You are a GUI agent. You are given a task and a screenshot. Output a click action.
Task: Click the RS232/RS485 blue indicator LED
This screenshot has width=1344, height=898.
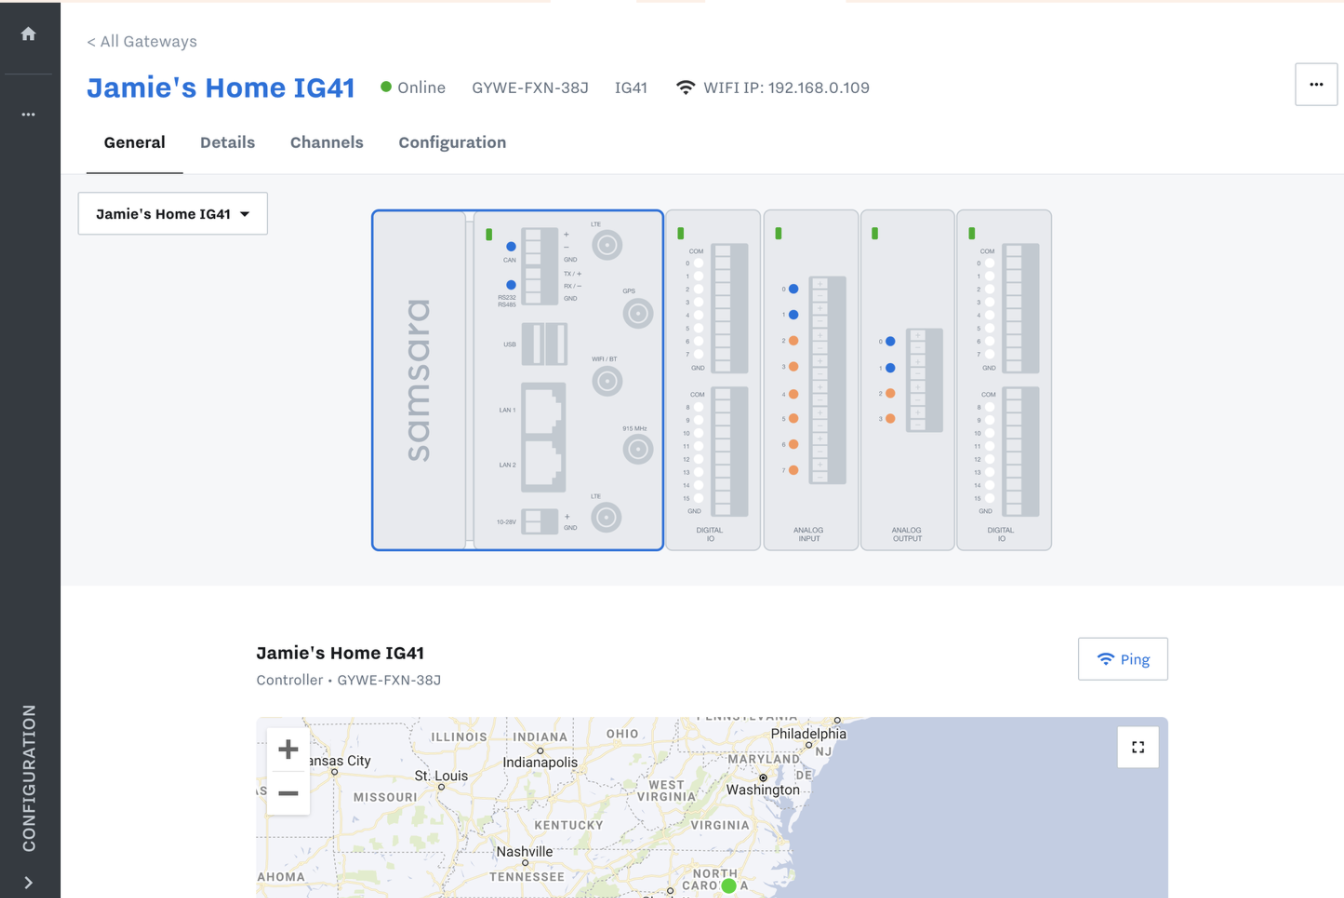tap(511, 285)
